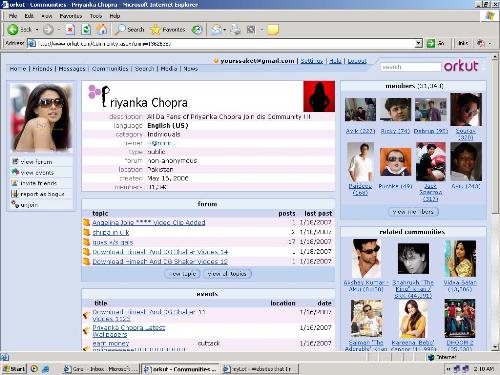Open the address bar dropdown arrow
500x375 pixels.
tap(419, 43)
